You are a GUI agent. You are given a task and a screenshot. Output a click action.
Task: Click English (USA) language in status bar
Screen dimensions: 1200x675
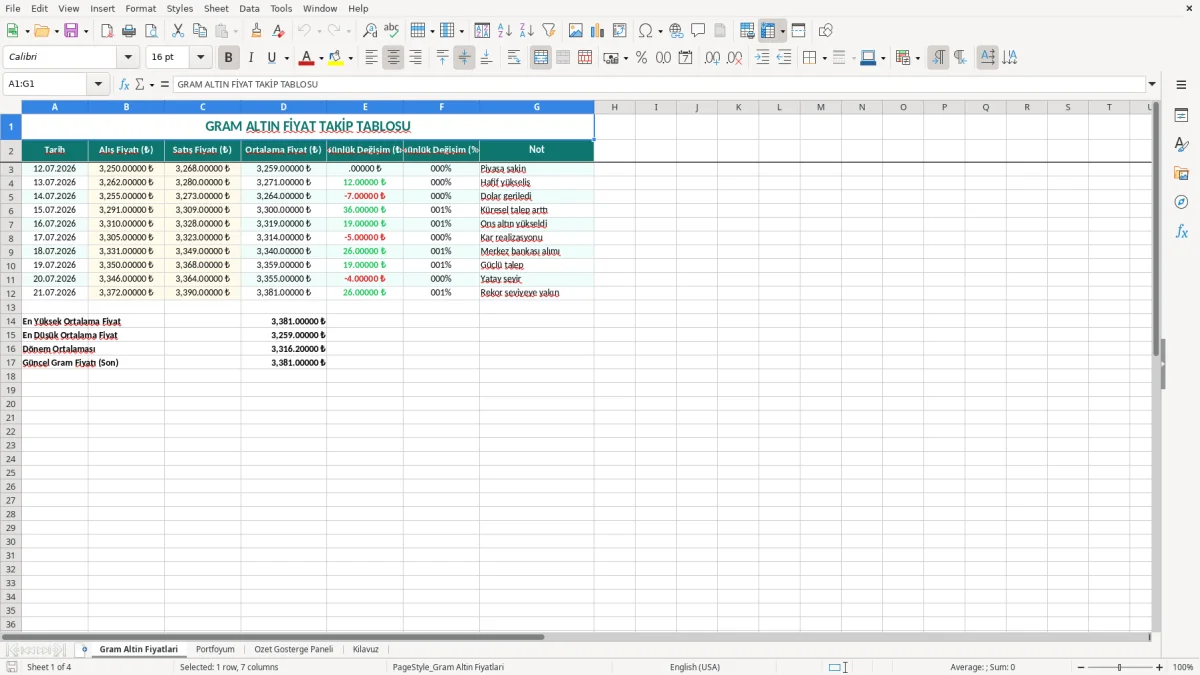click(x=694, y=667)
